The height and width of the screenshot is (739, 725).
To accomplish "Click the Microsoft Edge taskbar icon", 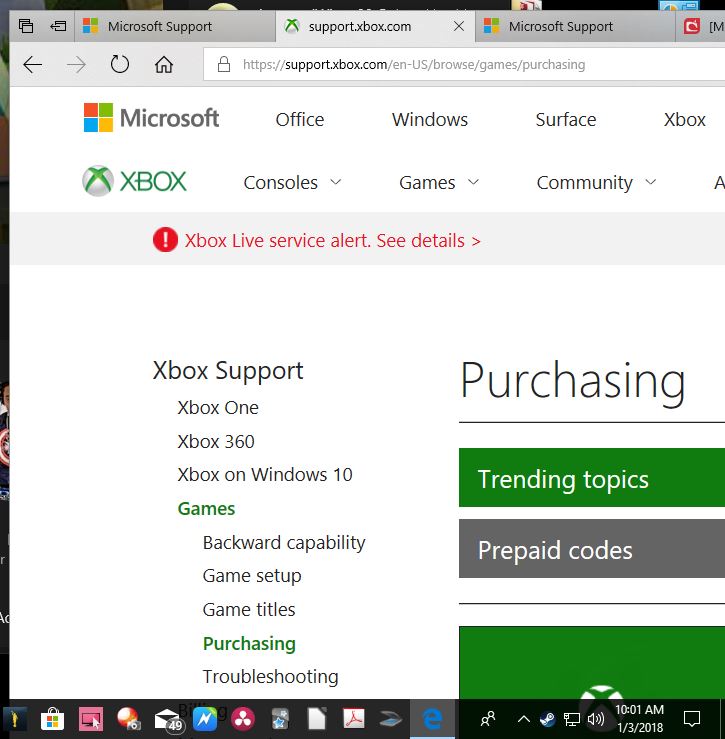I will click(432, 719).
